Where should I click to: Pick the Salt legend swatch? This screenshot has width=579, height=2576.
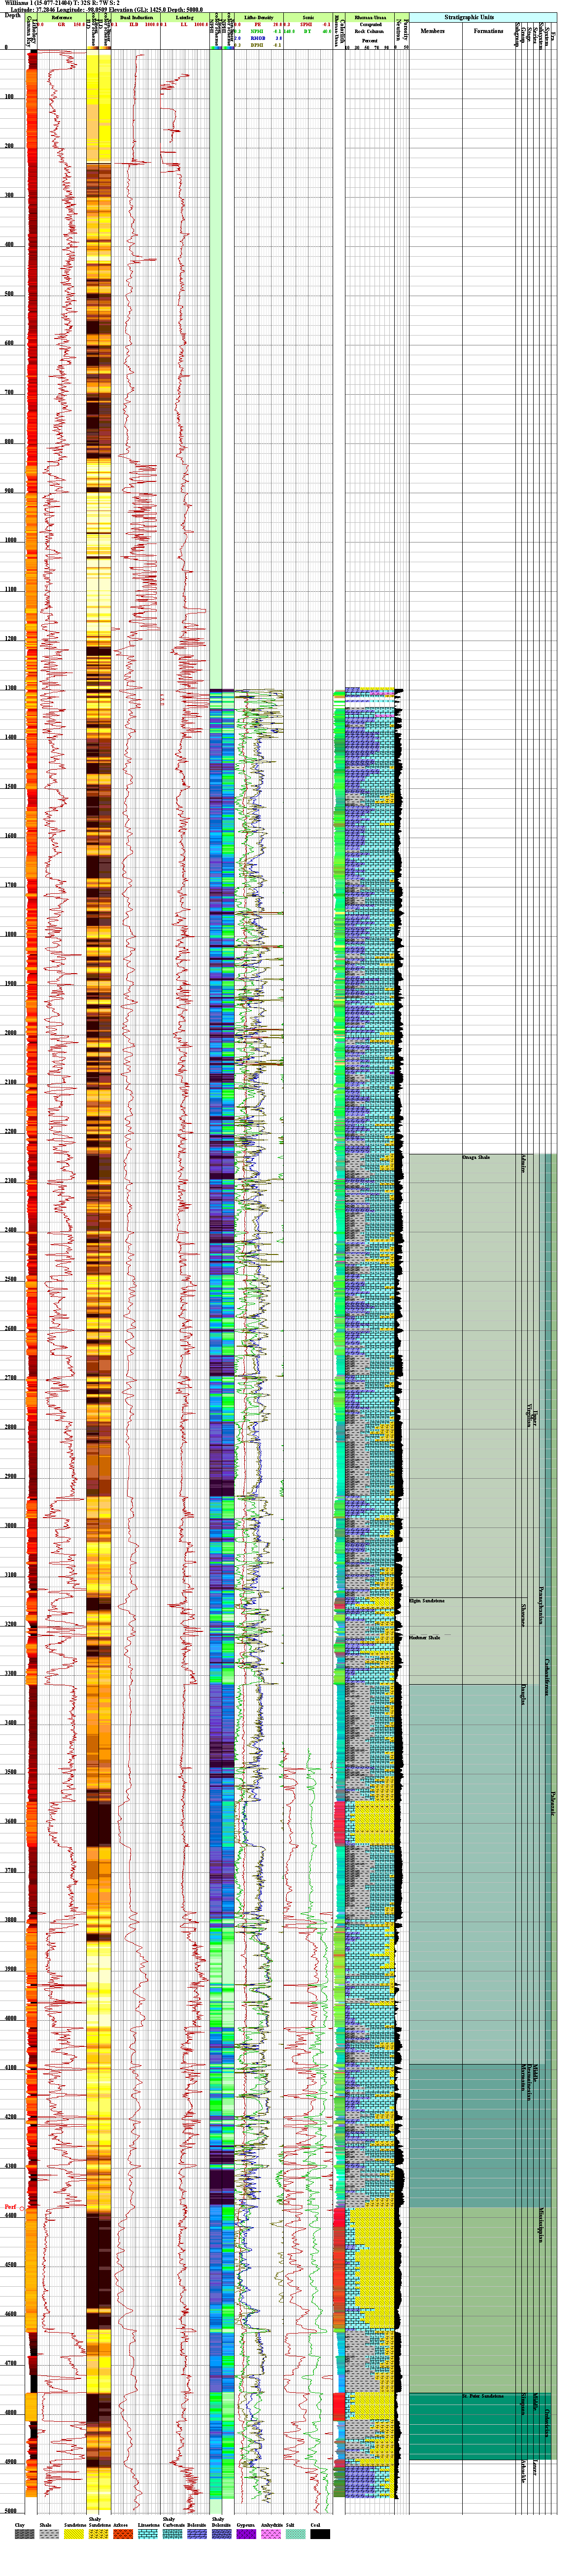[x=296, y=2534]
